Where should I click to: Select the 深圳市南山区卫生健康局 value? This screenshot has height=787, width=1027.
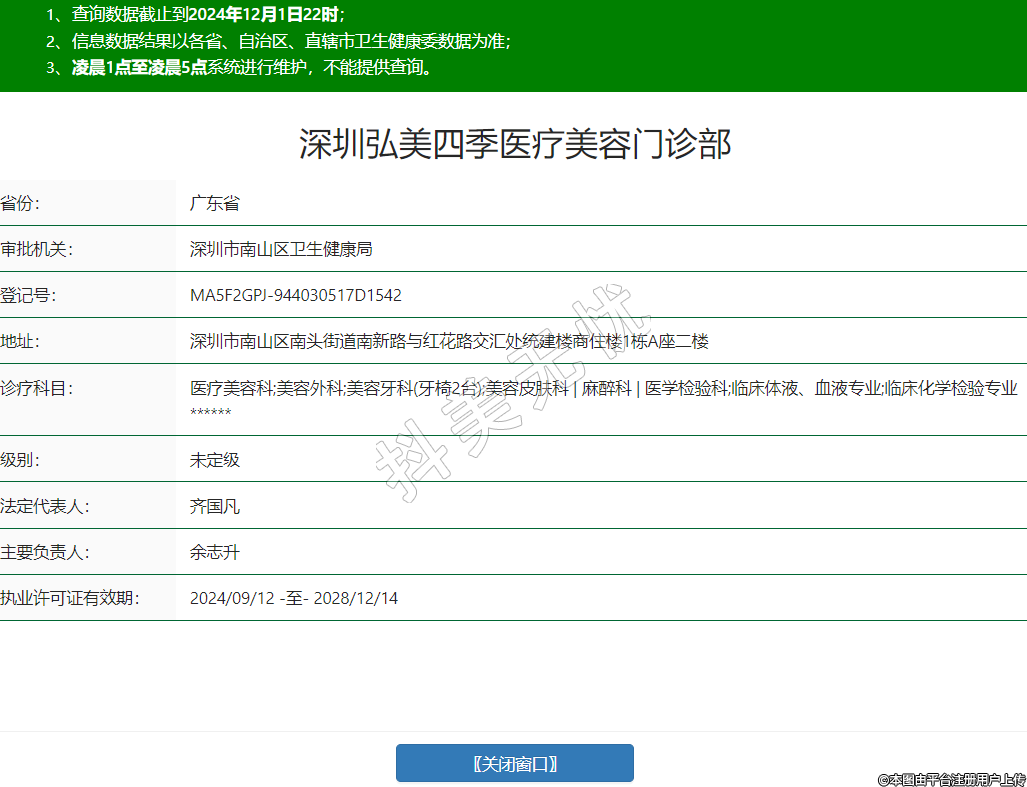pyautogui.click(x=281, y=249)
